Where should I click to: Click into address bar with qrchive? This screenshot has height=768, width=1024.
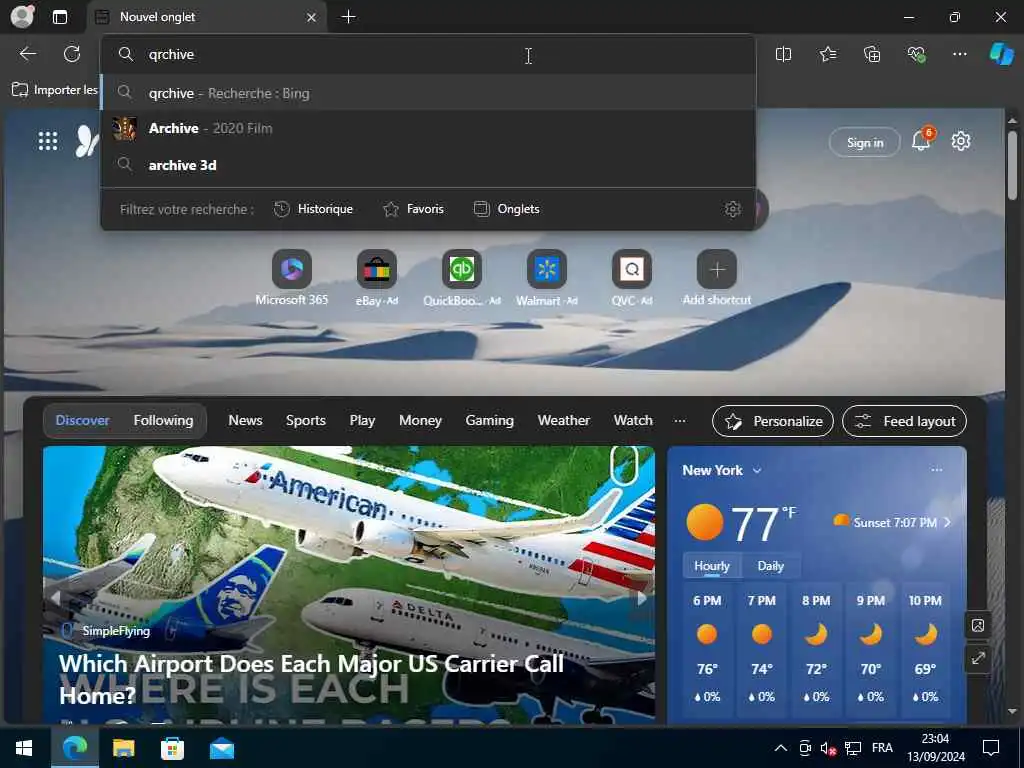(428, 54)
